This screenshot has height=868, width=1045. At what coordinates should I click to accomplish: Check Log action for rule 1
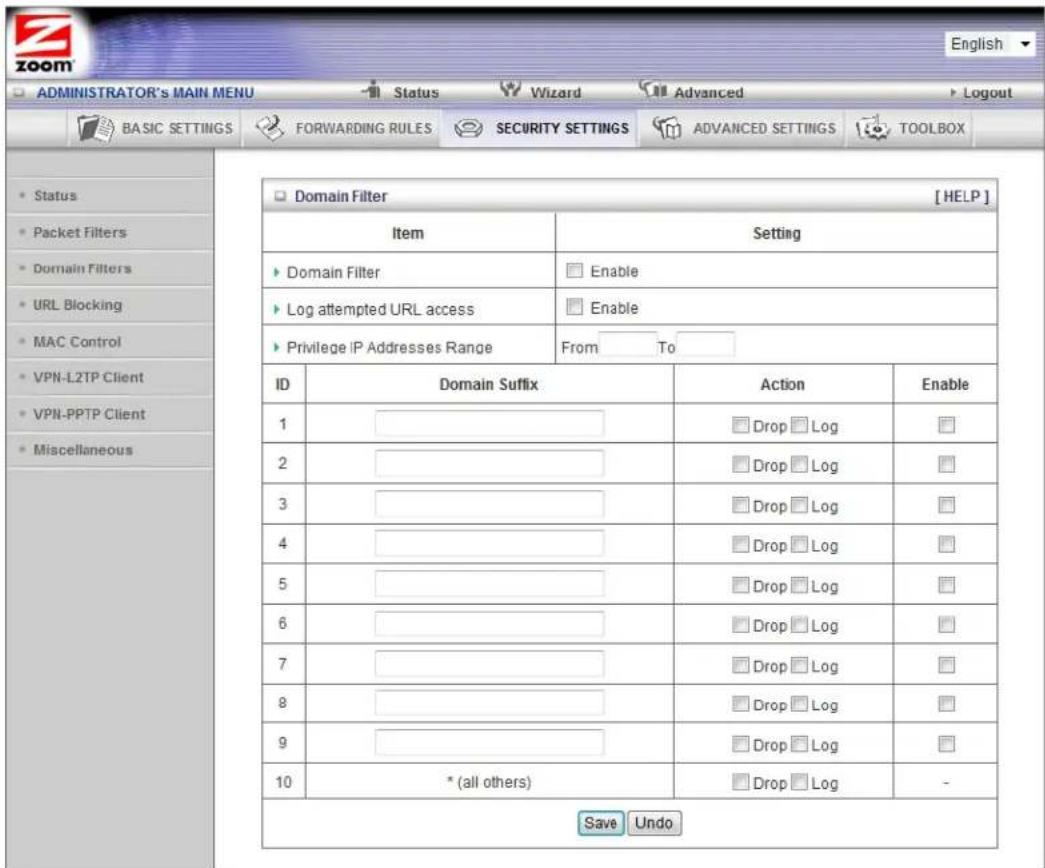click(x=799, y=425)
